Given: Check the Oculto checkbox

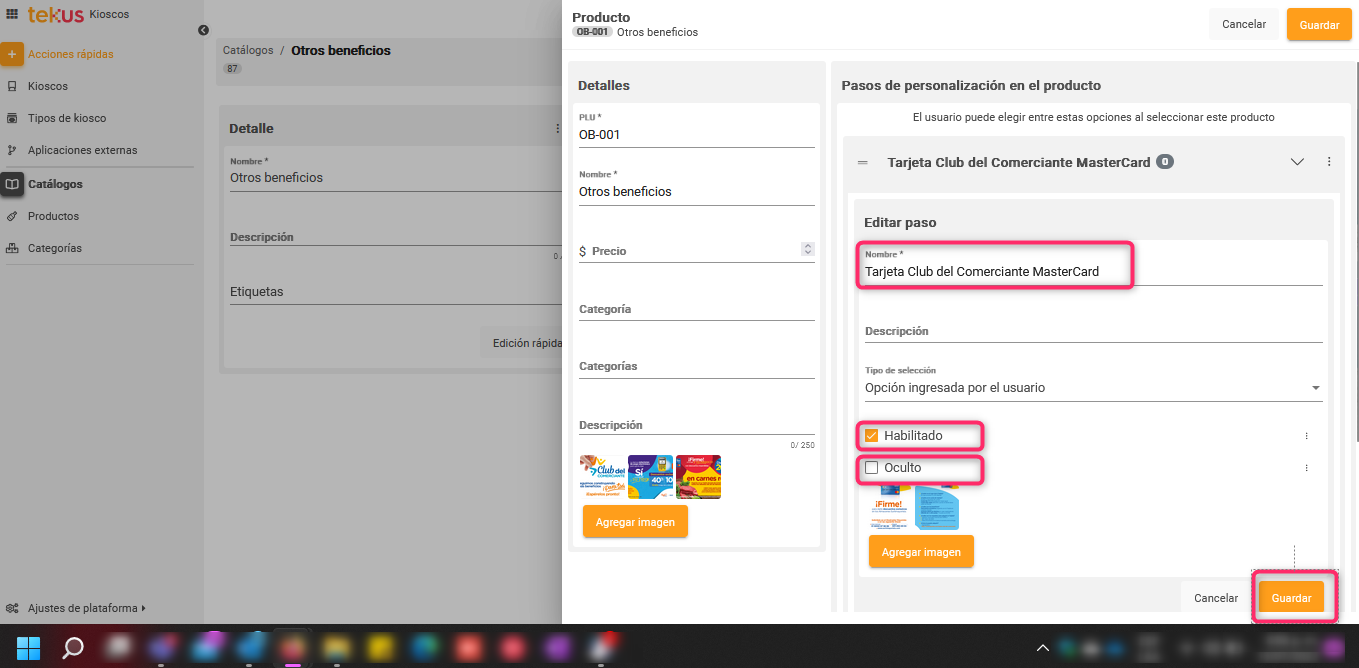Looking at the screenshot, I should [x=871, y=468].
